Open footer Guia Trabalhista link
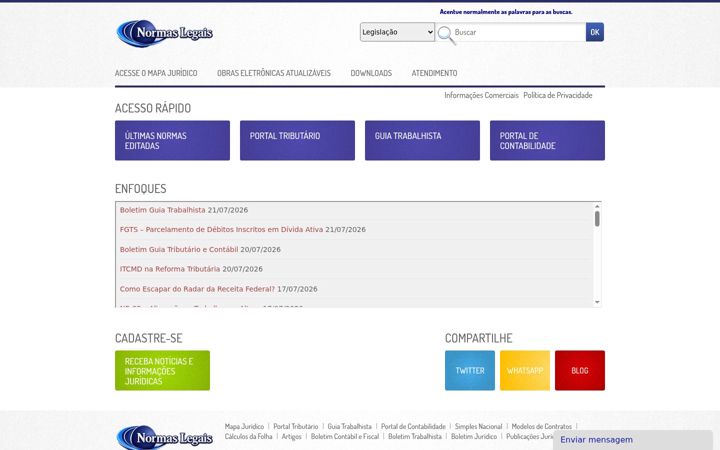This screenshot has height=450, width=720. (x=349, y=427)
